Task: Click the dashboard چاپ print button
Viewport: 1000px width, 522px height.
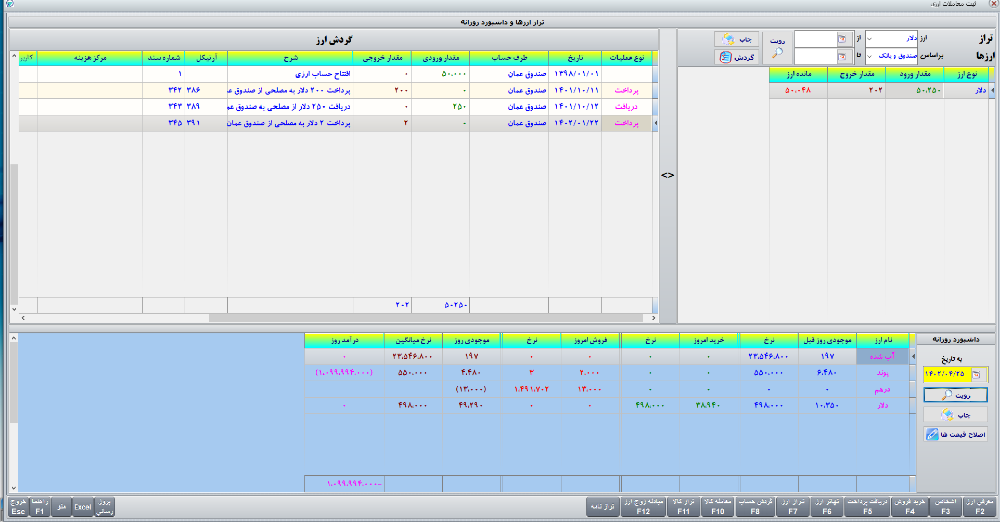Action: (955, 415)
